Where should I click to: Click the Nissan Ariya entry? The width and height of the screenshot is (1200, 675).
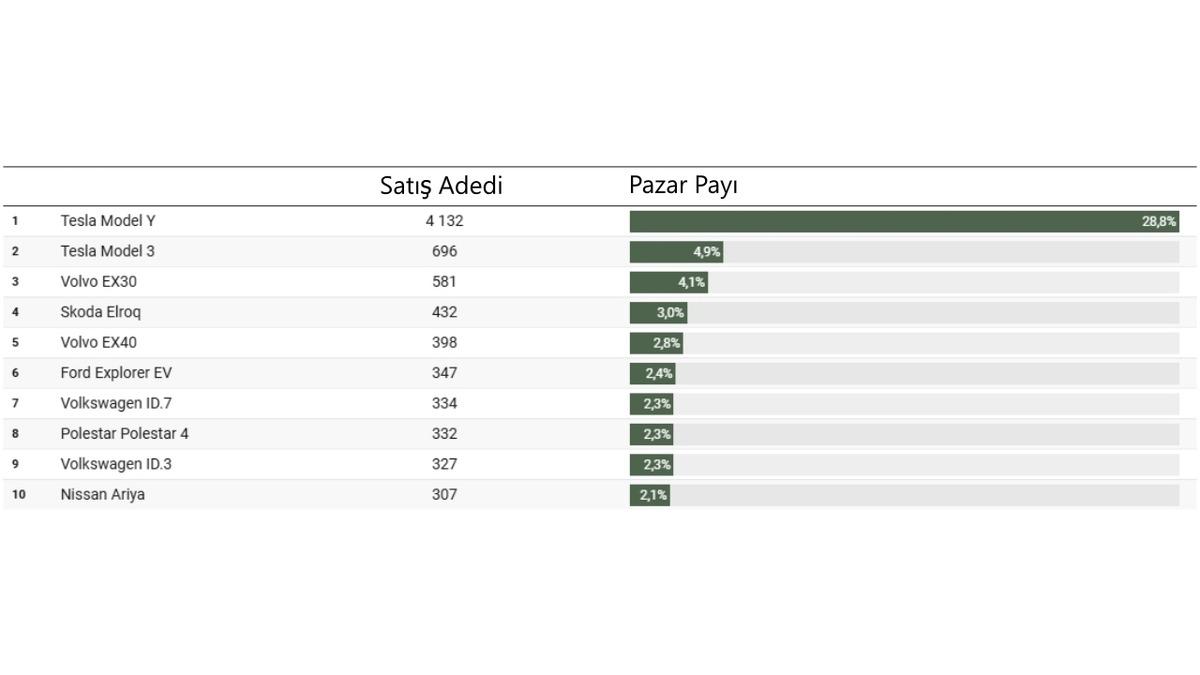click(102, 494)
